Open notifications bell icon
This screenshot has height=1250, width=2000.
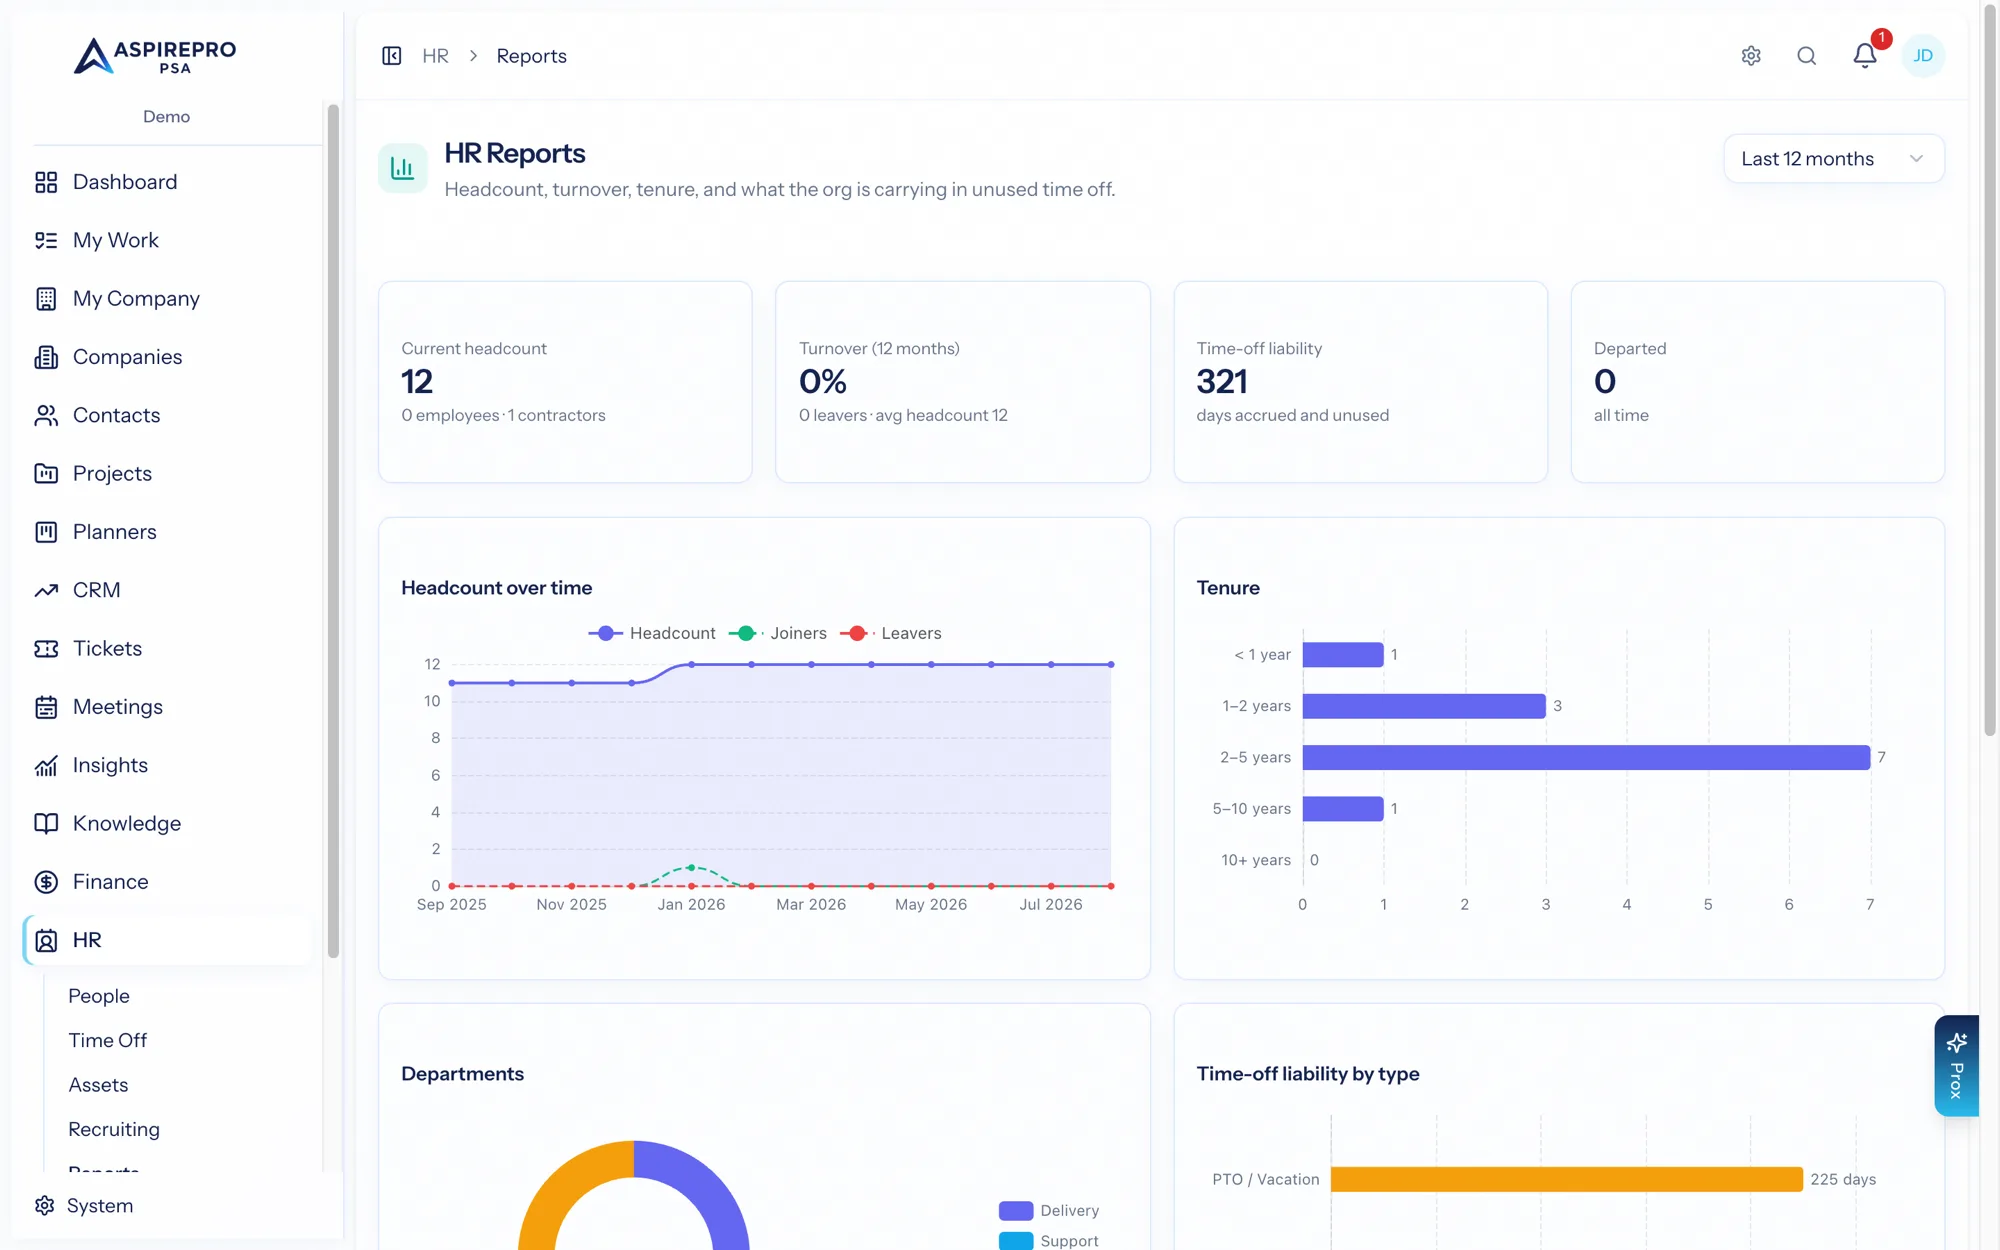coord(1865,56)
